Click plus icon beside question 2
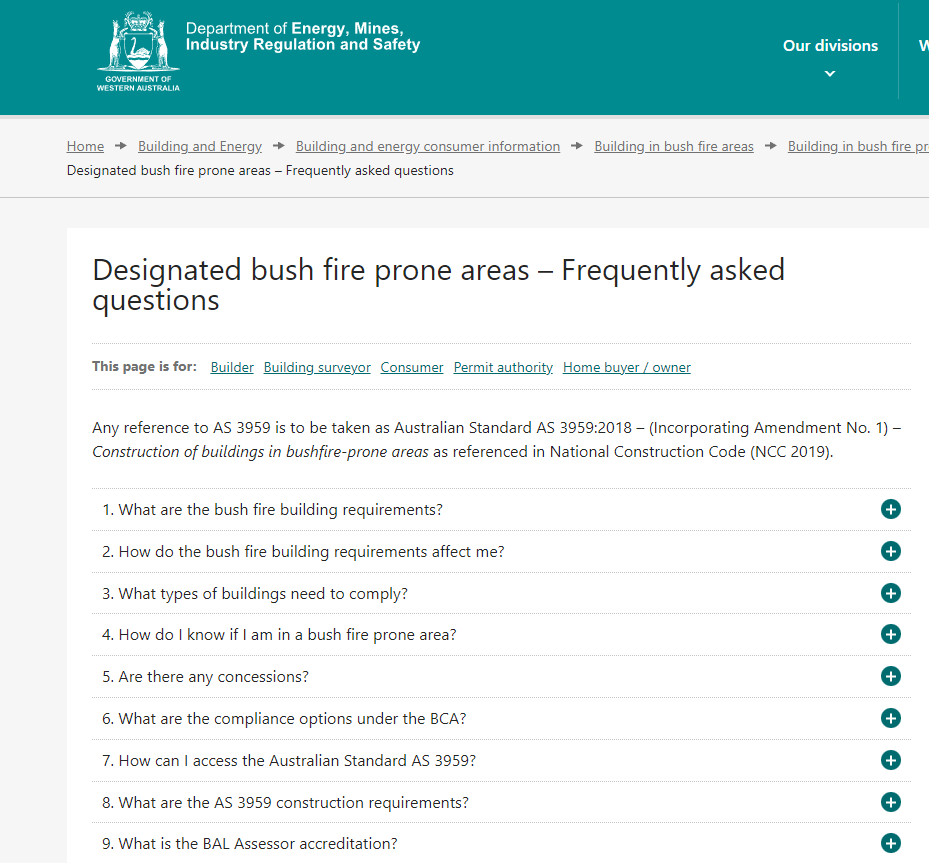 pyautogui.click(x=890, y=551)
